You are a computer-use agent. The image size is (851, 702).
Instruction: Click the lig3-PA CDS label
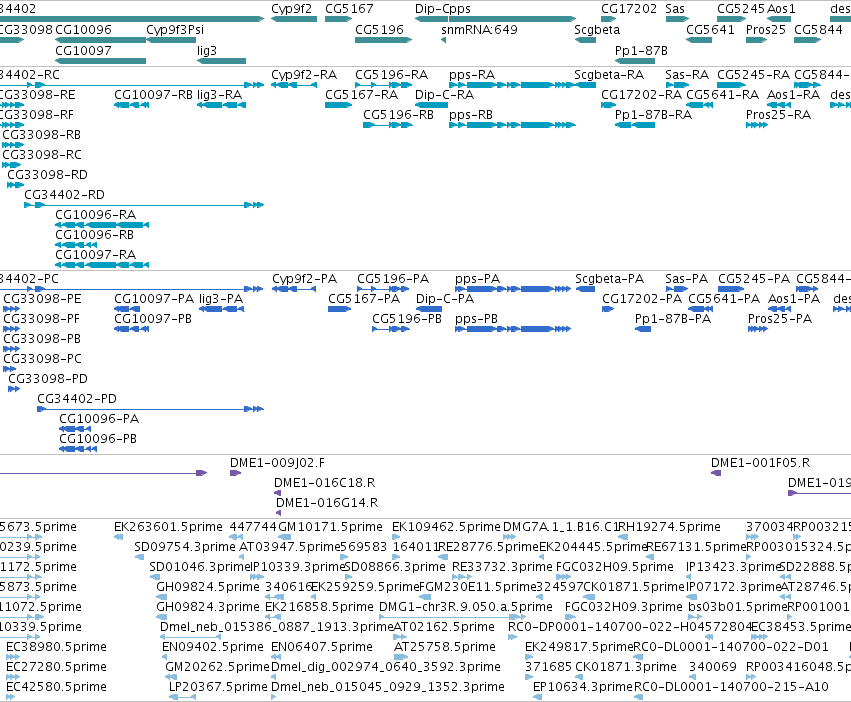(x=221, y=299)
